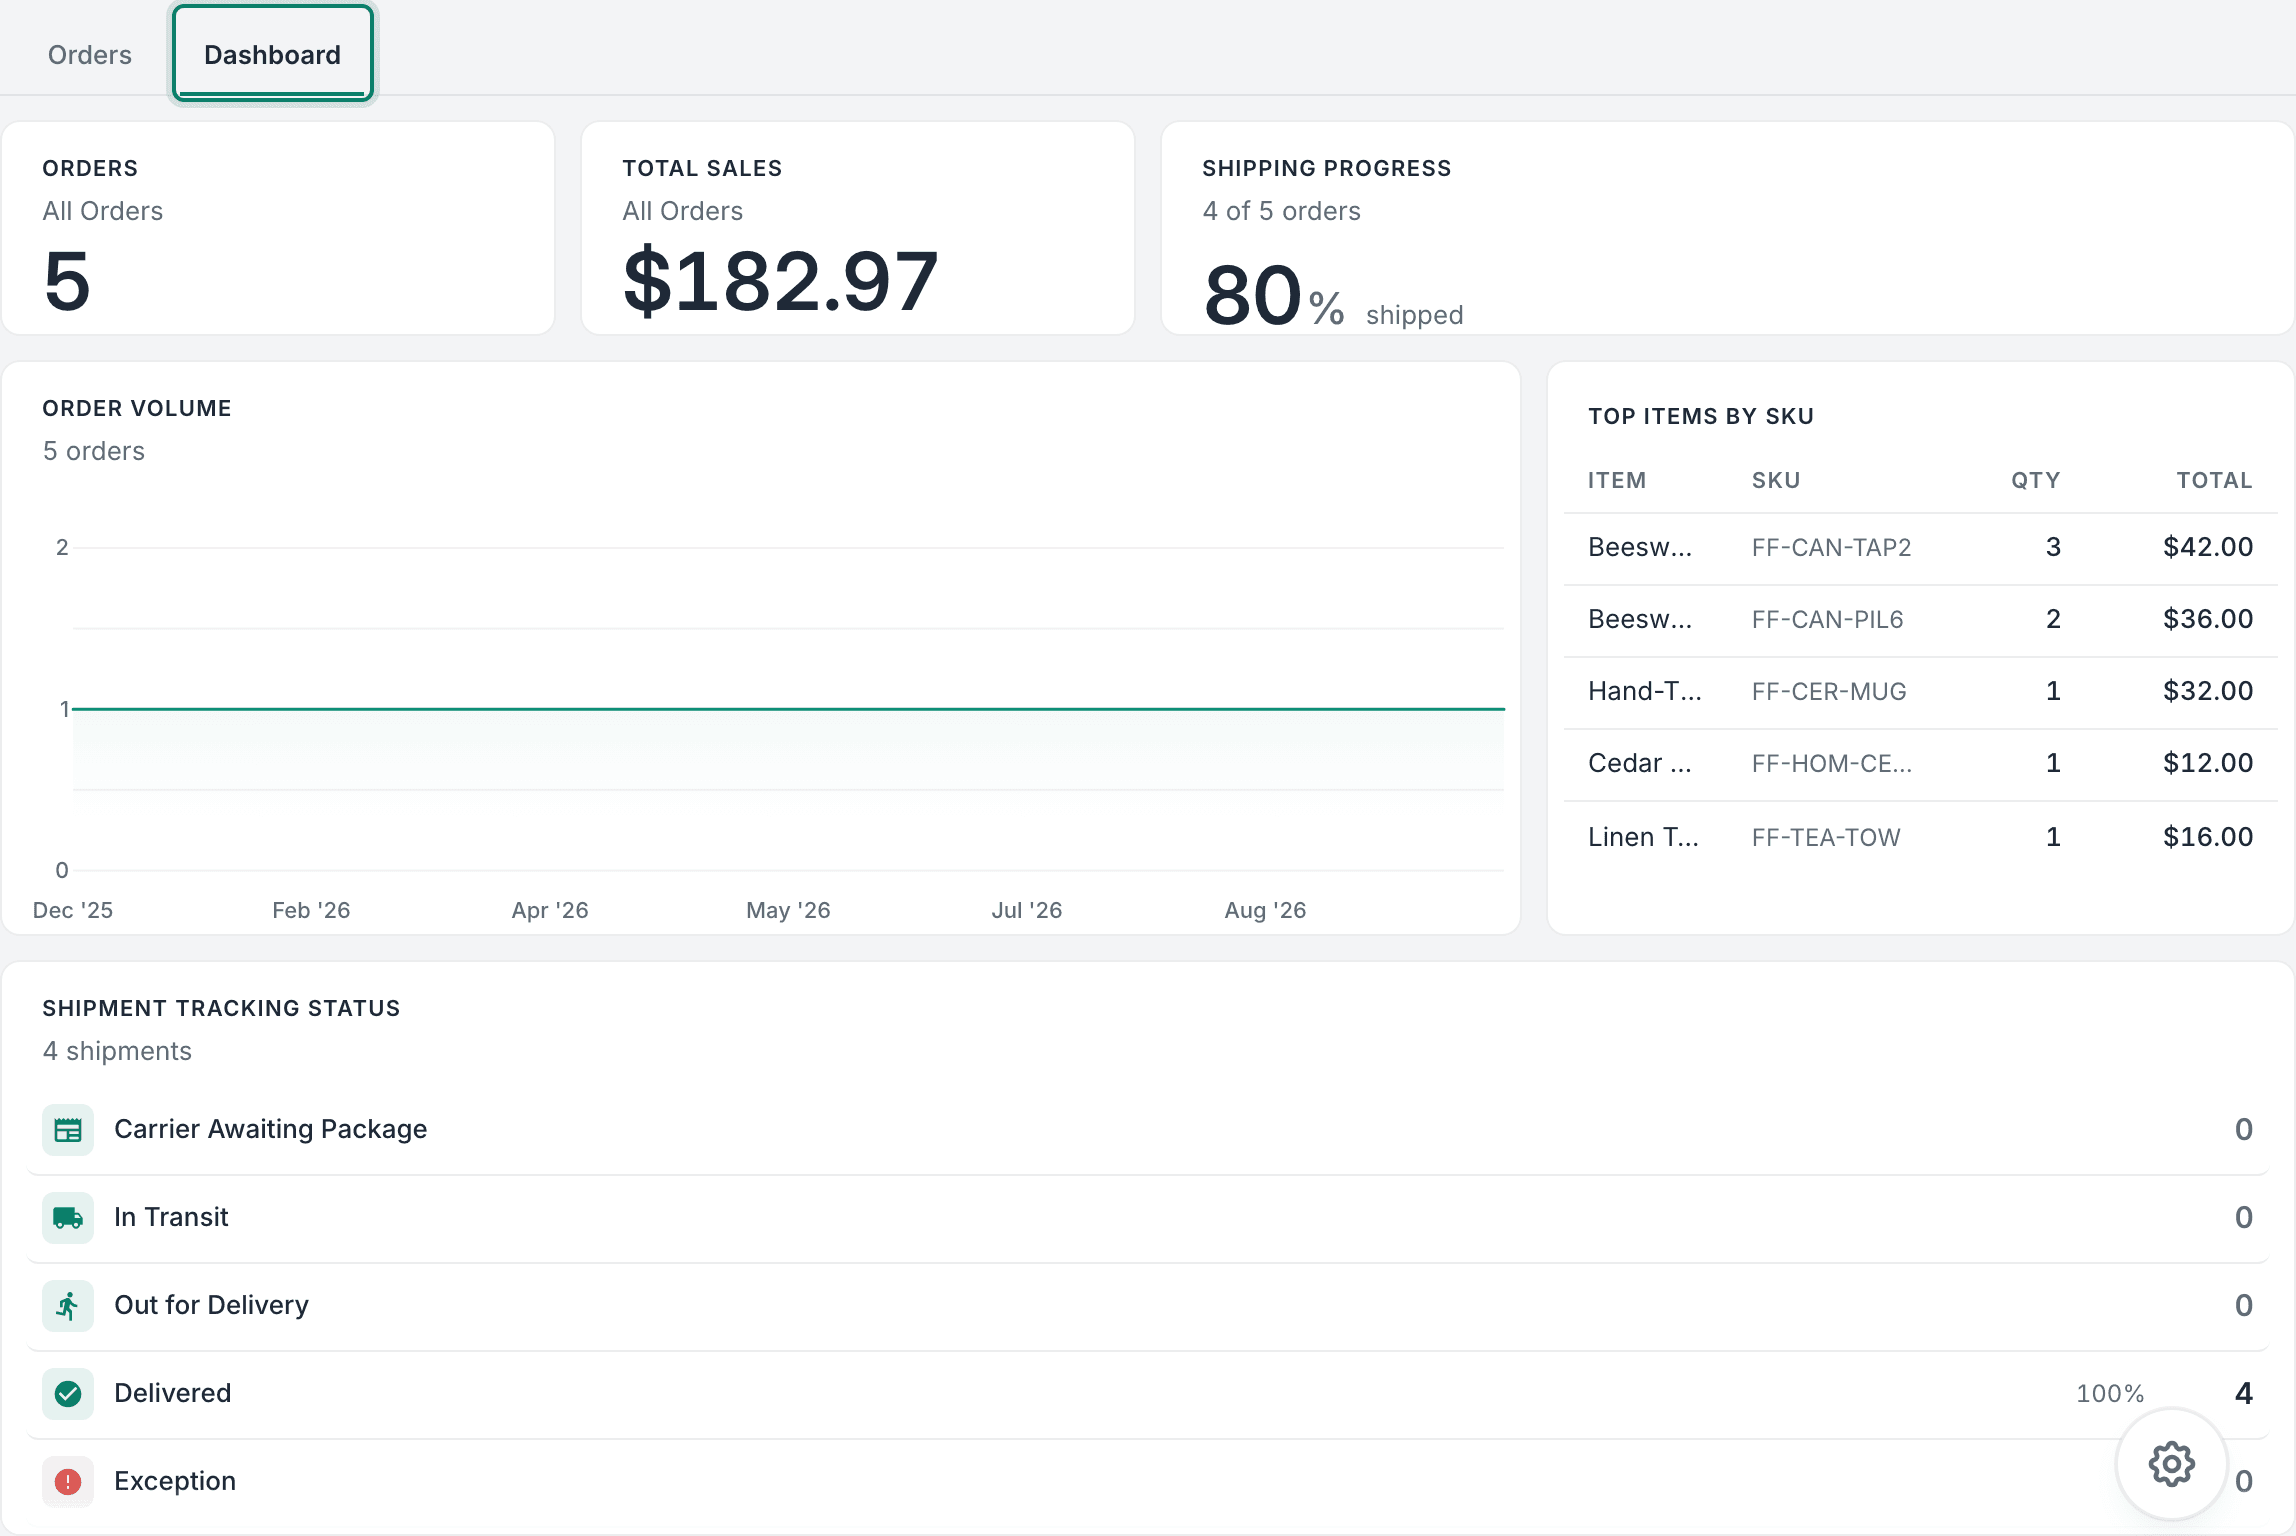
Task: Select the Out for Delivery label
Action: 212,1305
